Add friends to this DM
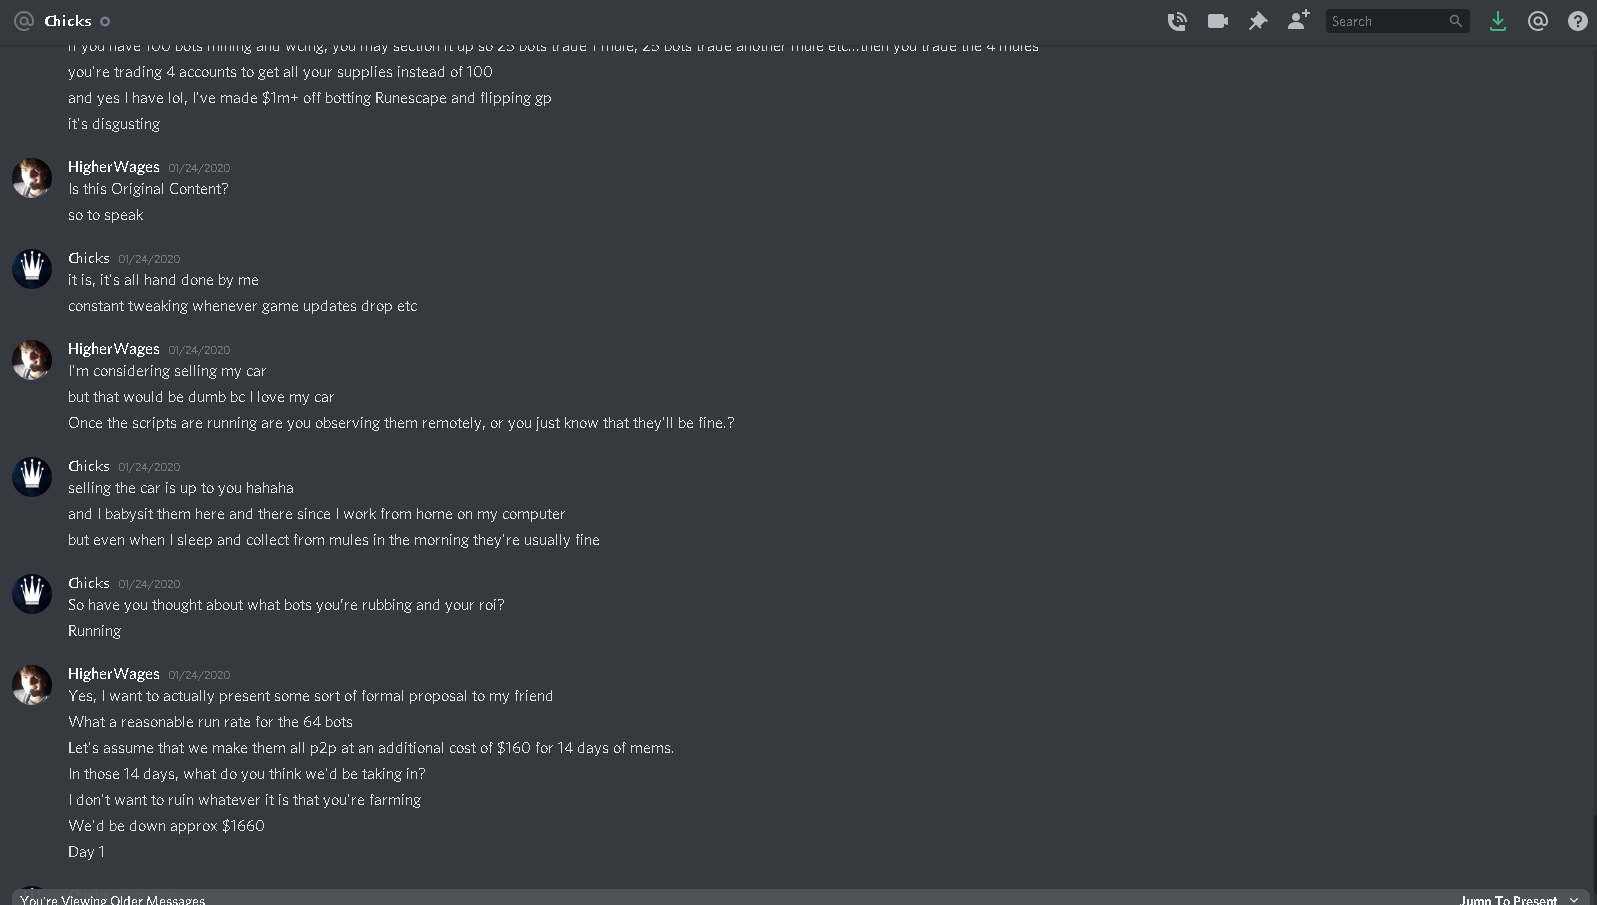This screenshot has width=1597, height=905. (1298, 20)
